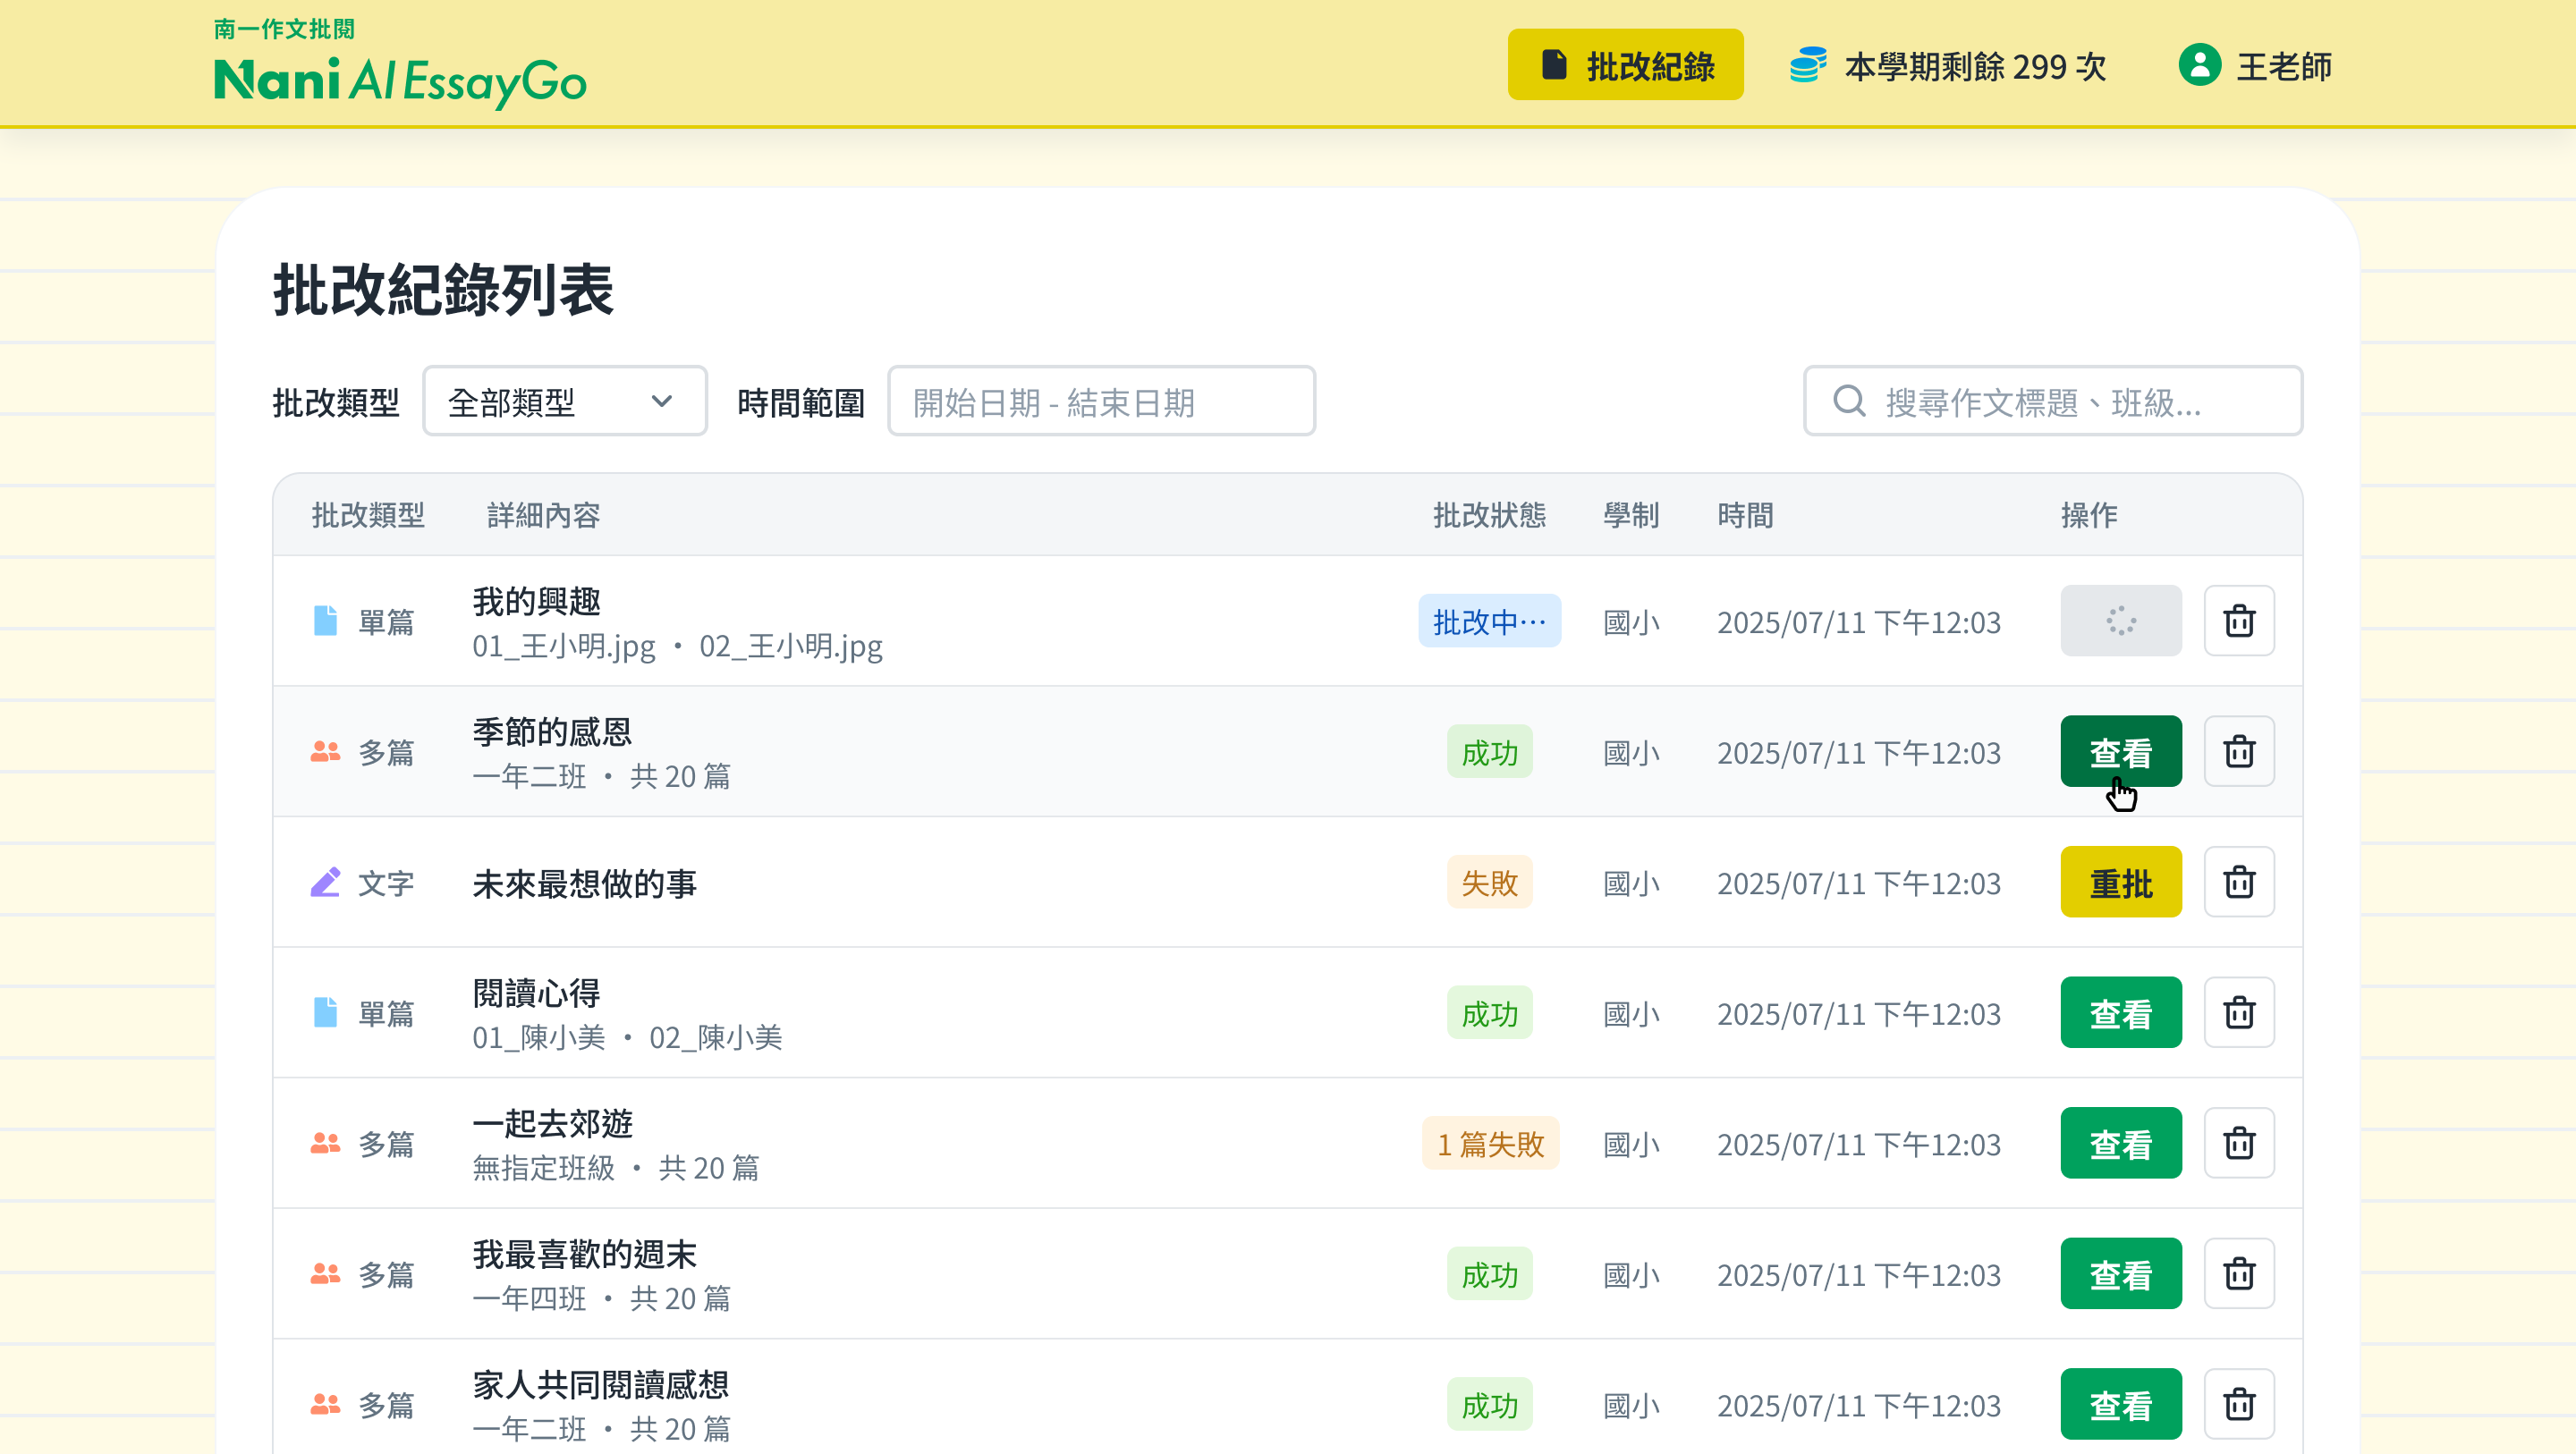Open the 全部類型 type dropdown
Screen dimensions: 2576x1454
click(x=565, y=401)
